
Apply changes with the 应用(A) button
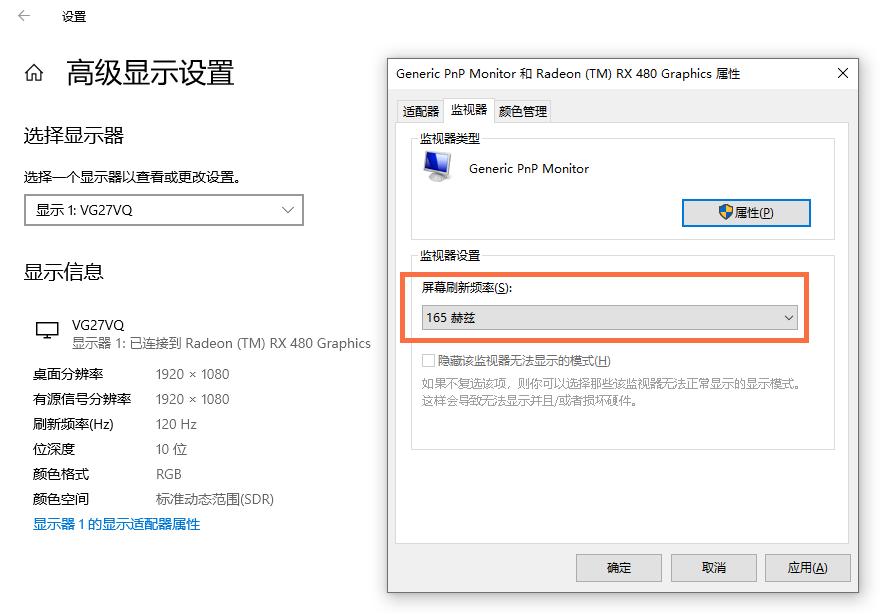click(x=808, y=567)
